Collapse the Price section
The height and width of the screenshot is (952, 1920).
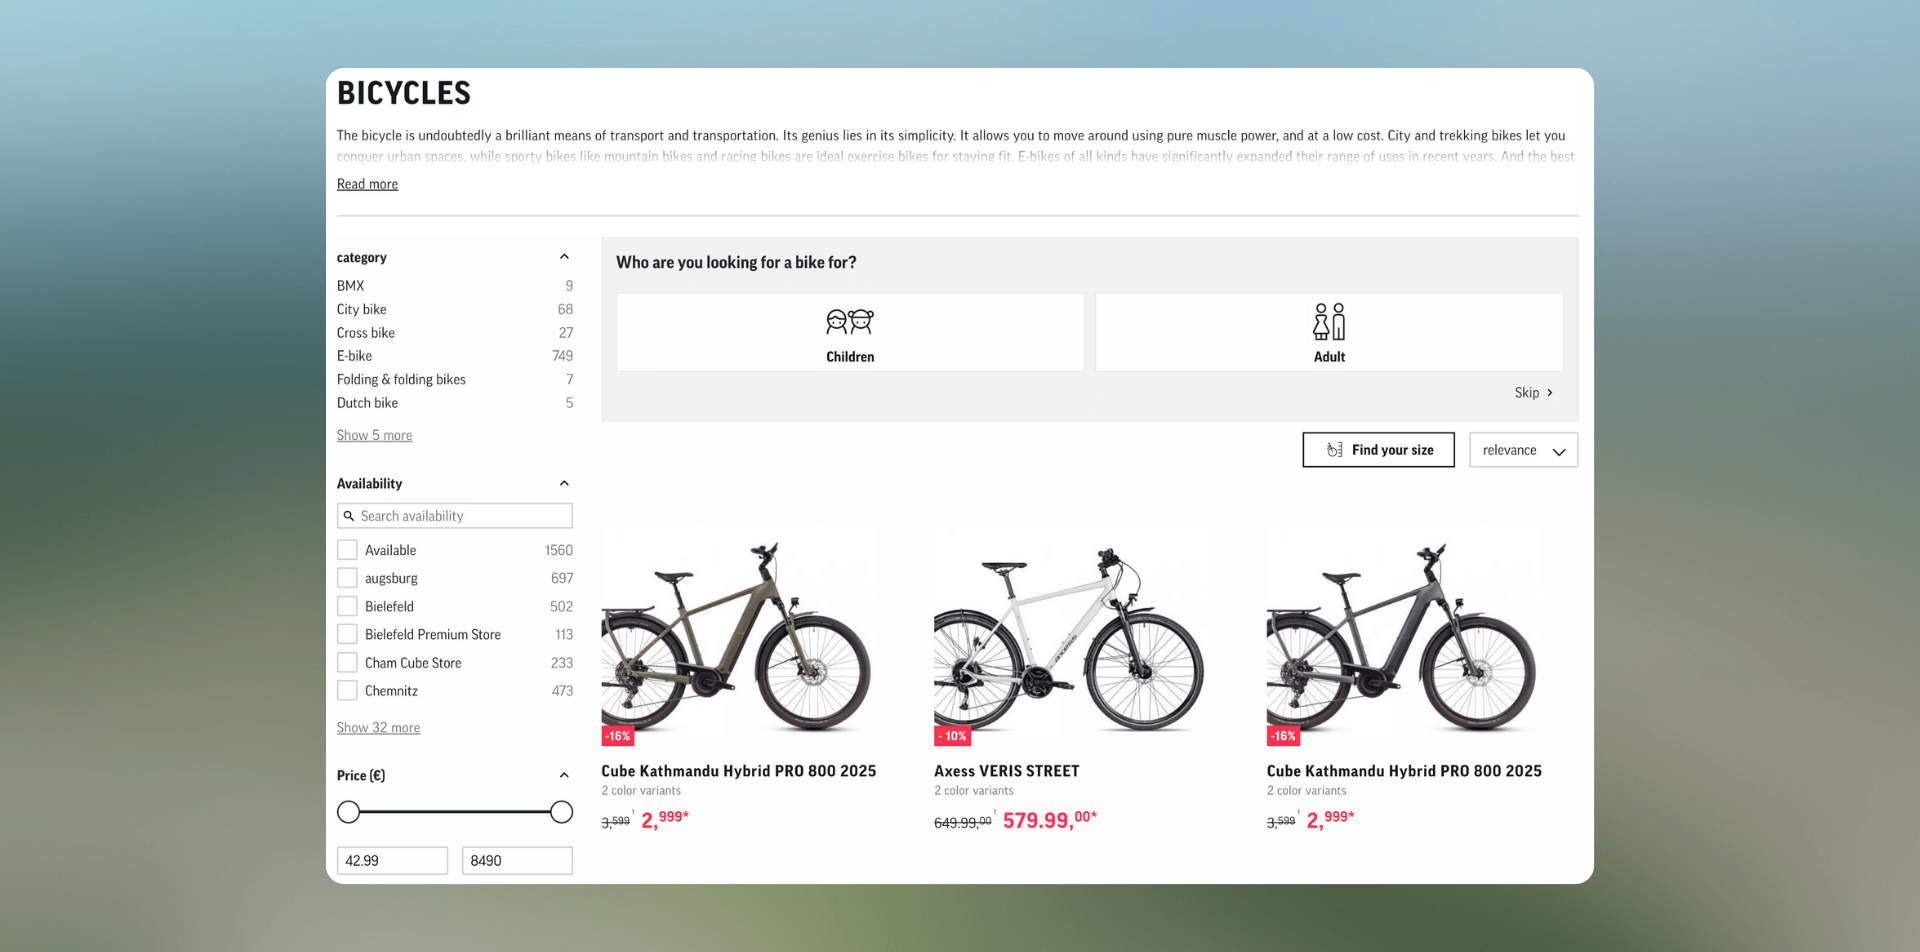[x=564, y=774]
